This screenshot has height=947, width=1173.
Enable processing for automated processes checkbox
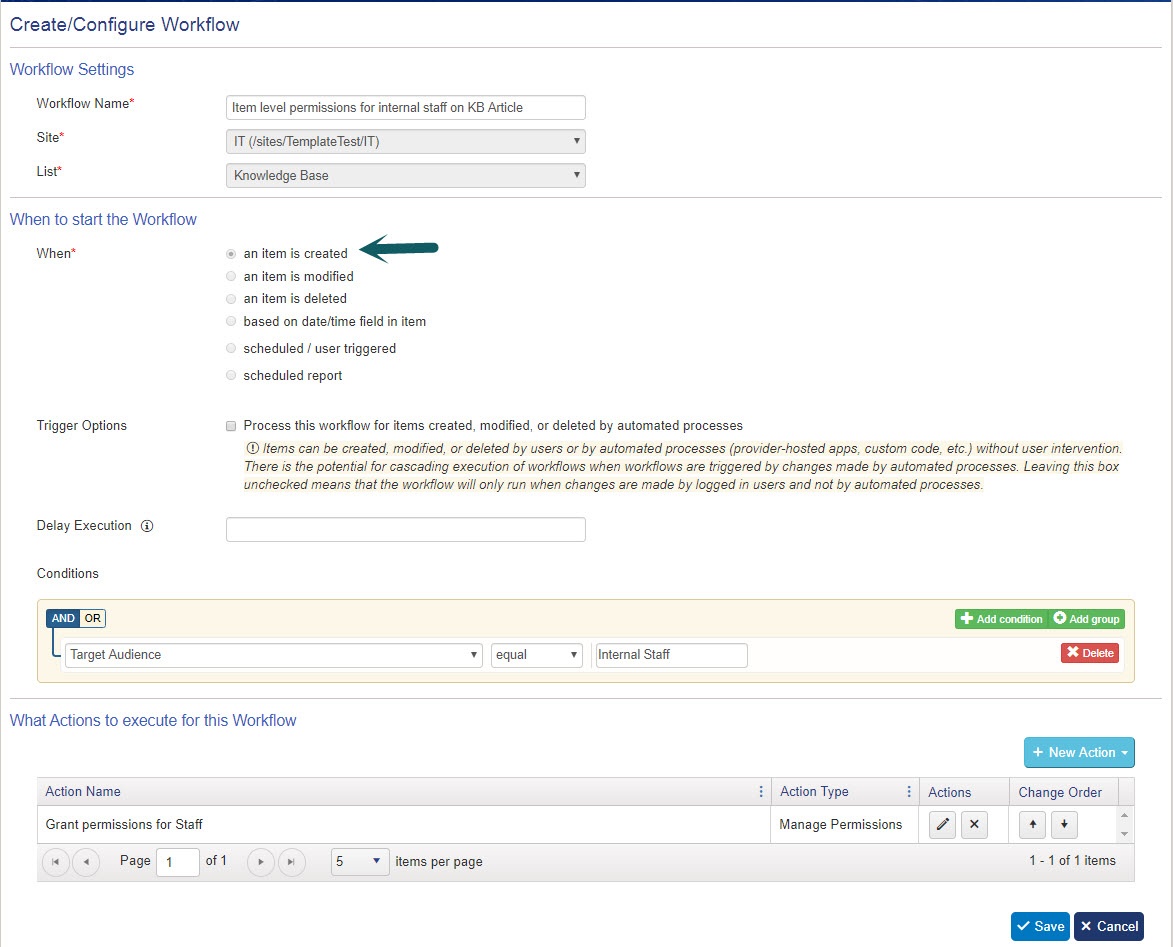(x=232, y=425)
